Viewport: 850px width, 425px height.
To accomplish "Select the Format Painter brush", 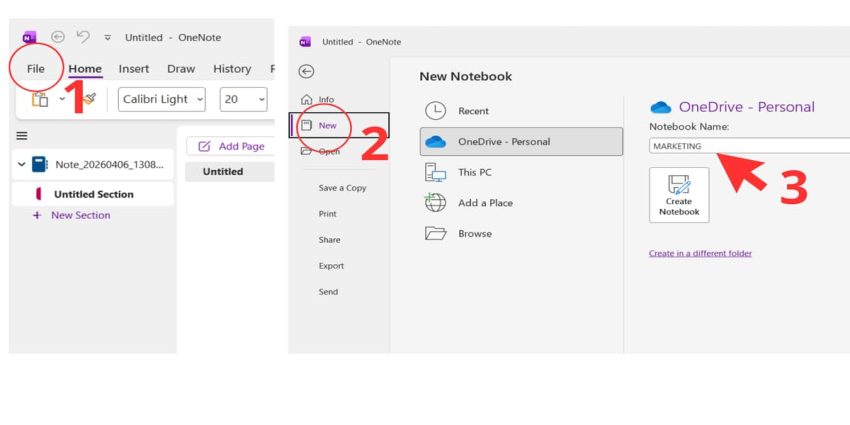I will click(90, 99).
